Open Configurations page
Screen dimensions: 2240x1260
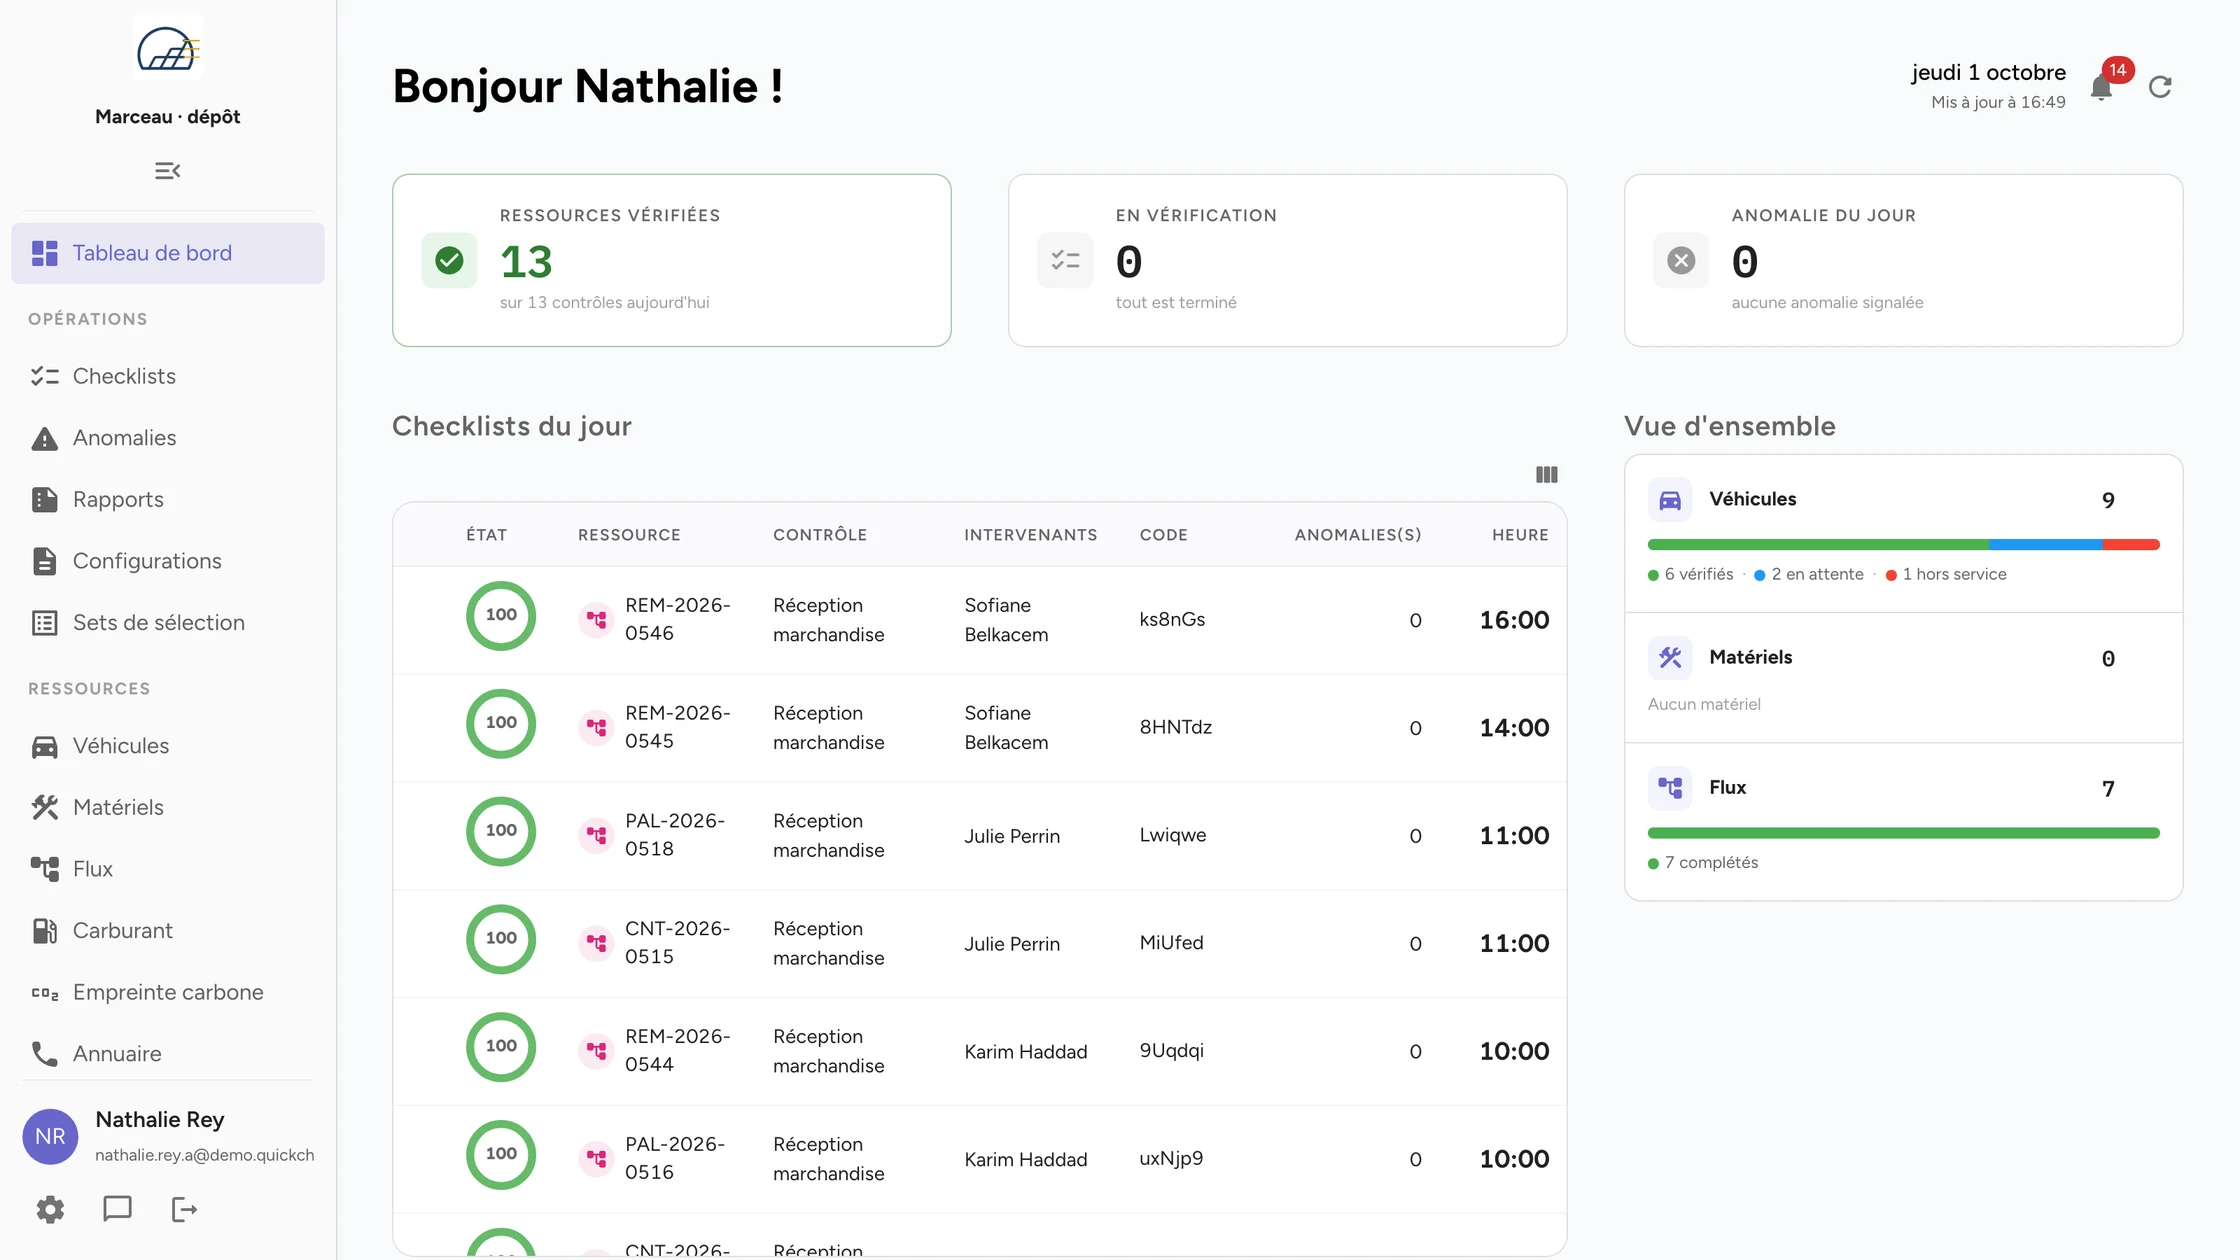pos(168,561)
